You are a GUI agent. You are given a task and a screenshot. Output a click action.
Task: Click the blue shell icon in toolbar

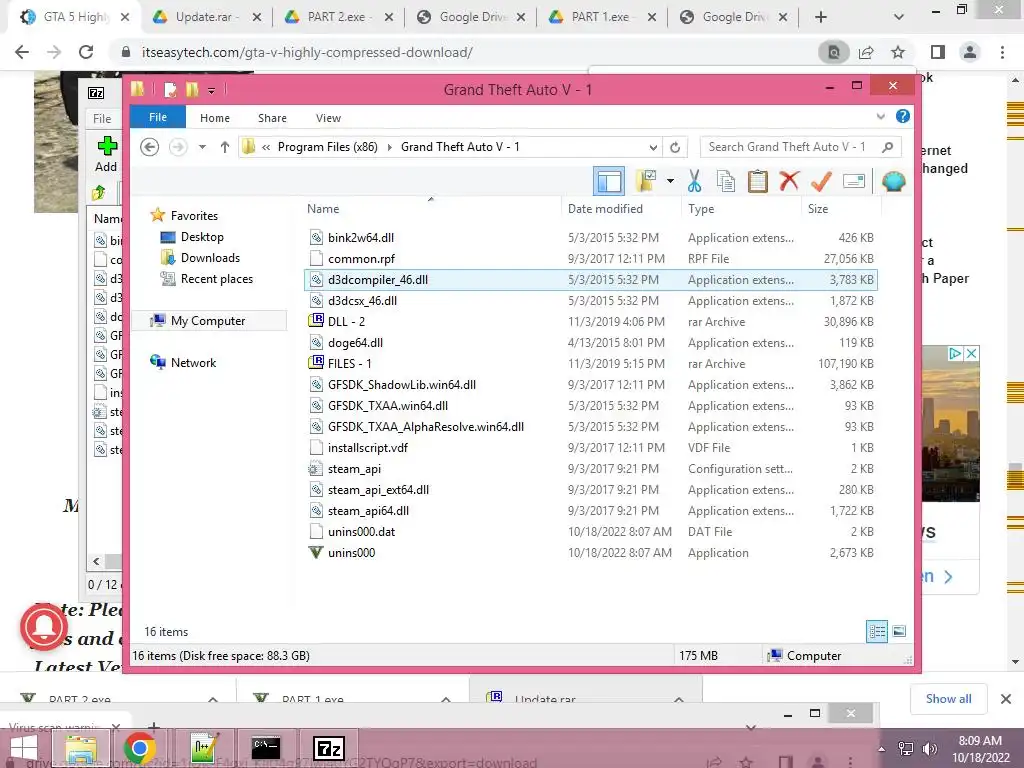(x=893, y=181)
